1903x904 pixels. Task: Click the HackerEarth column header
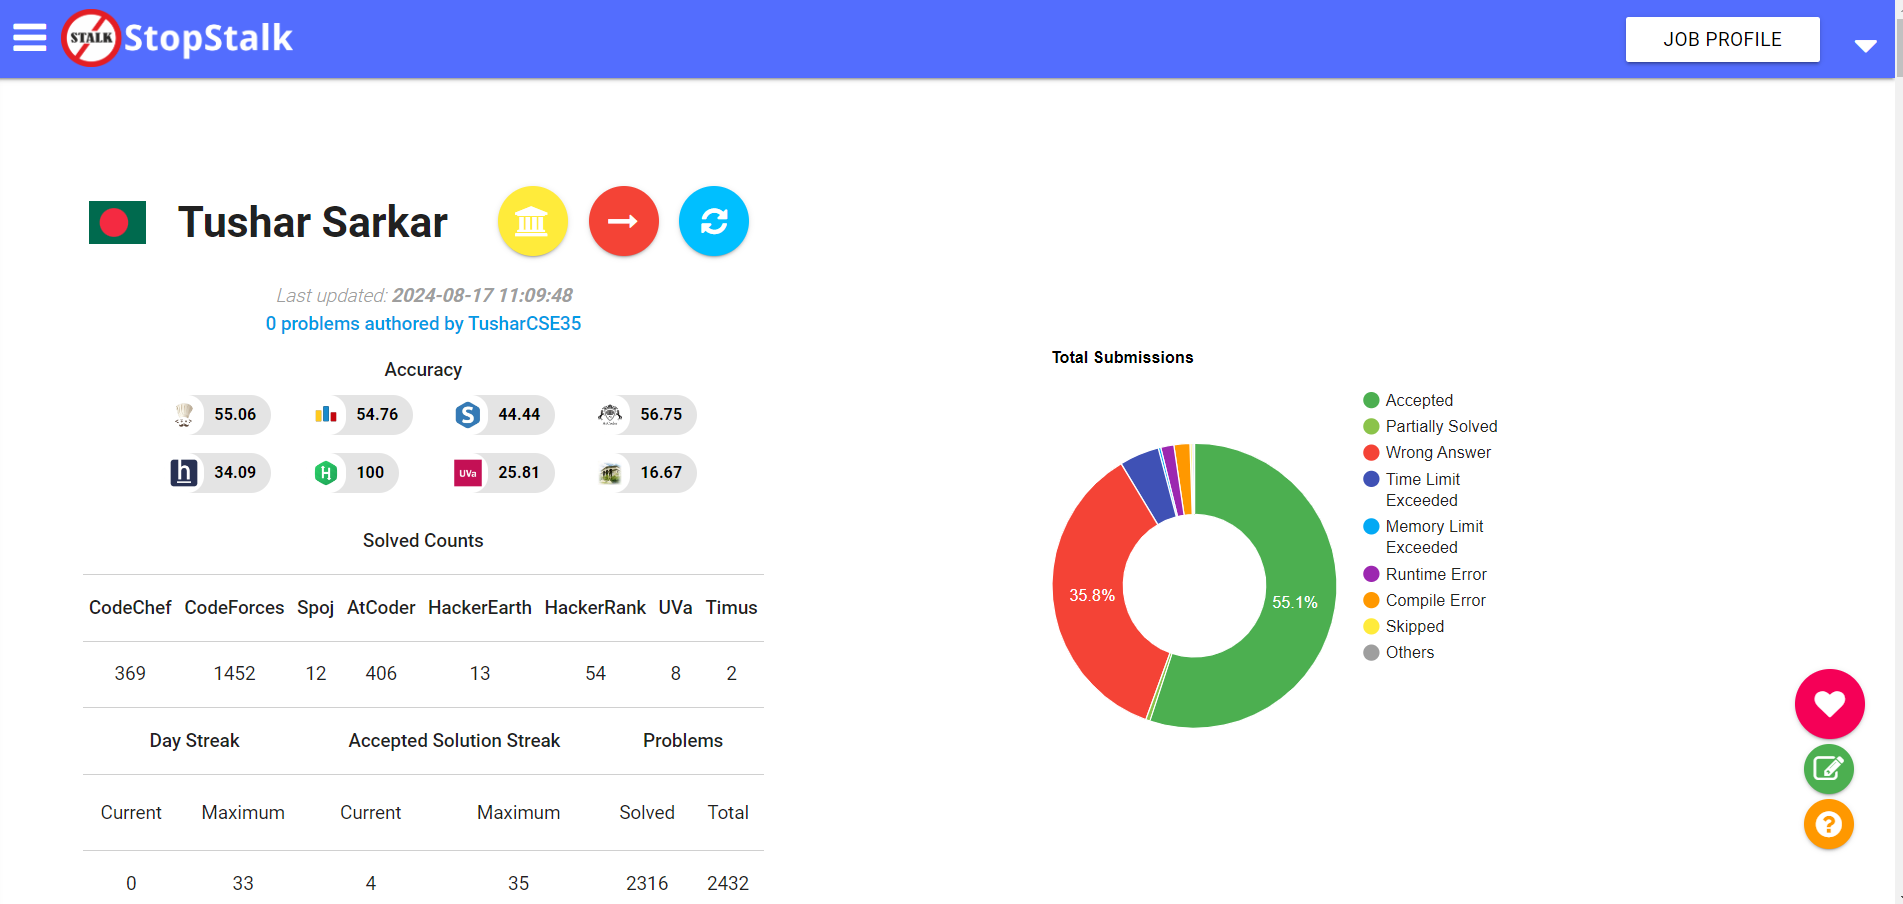[480, 608]
